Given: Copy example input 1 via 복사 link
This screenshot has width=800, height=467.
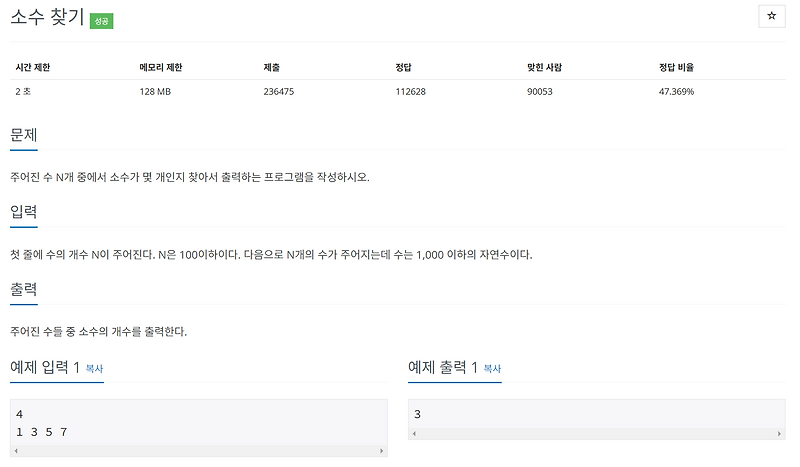Looking at the screenshot, I should point(94,368).
